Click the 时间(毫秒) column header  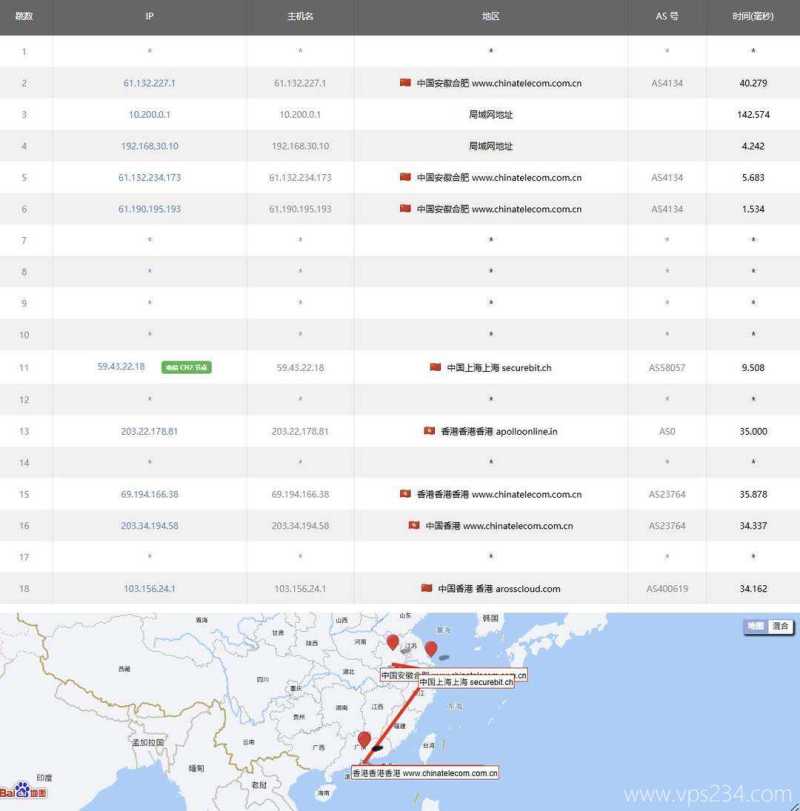(x=752, y=17)
